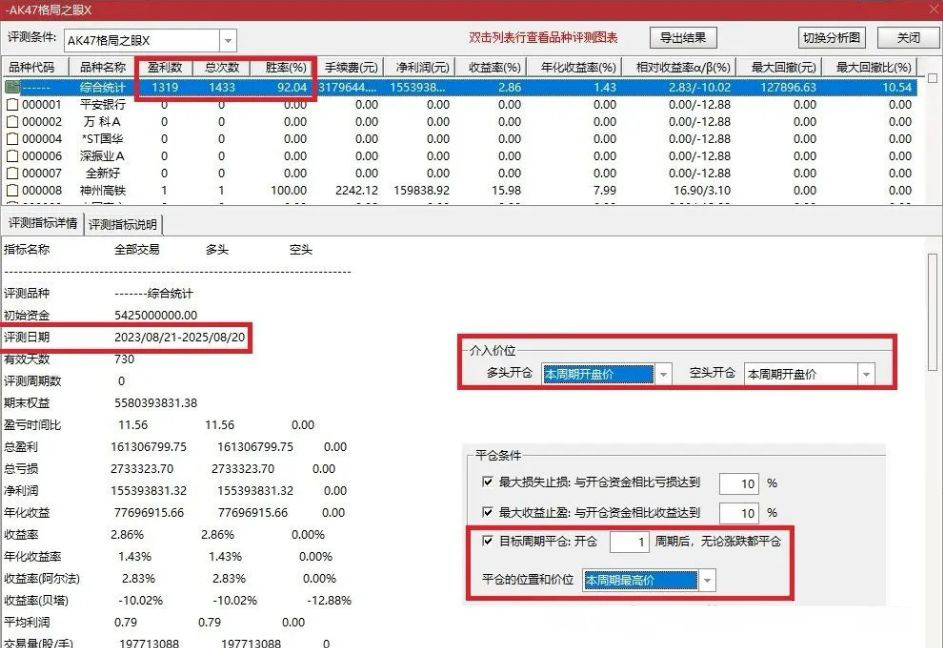
Task: Open the 评测条件 dropdown
Action: tap(229, 39)
